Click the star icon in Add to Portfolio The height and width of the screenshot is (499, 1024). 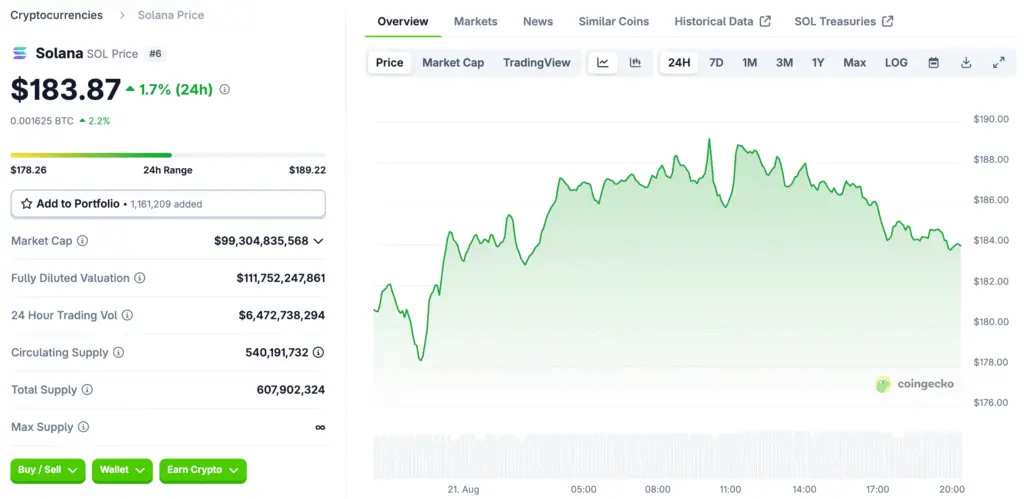[x=27, y=204]
